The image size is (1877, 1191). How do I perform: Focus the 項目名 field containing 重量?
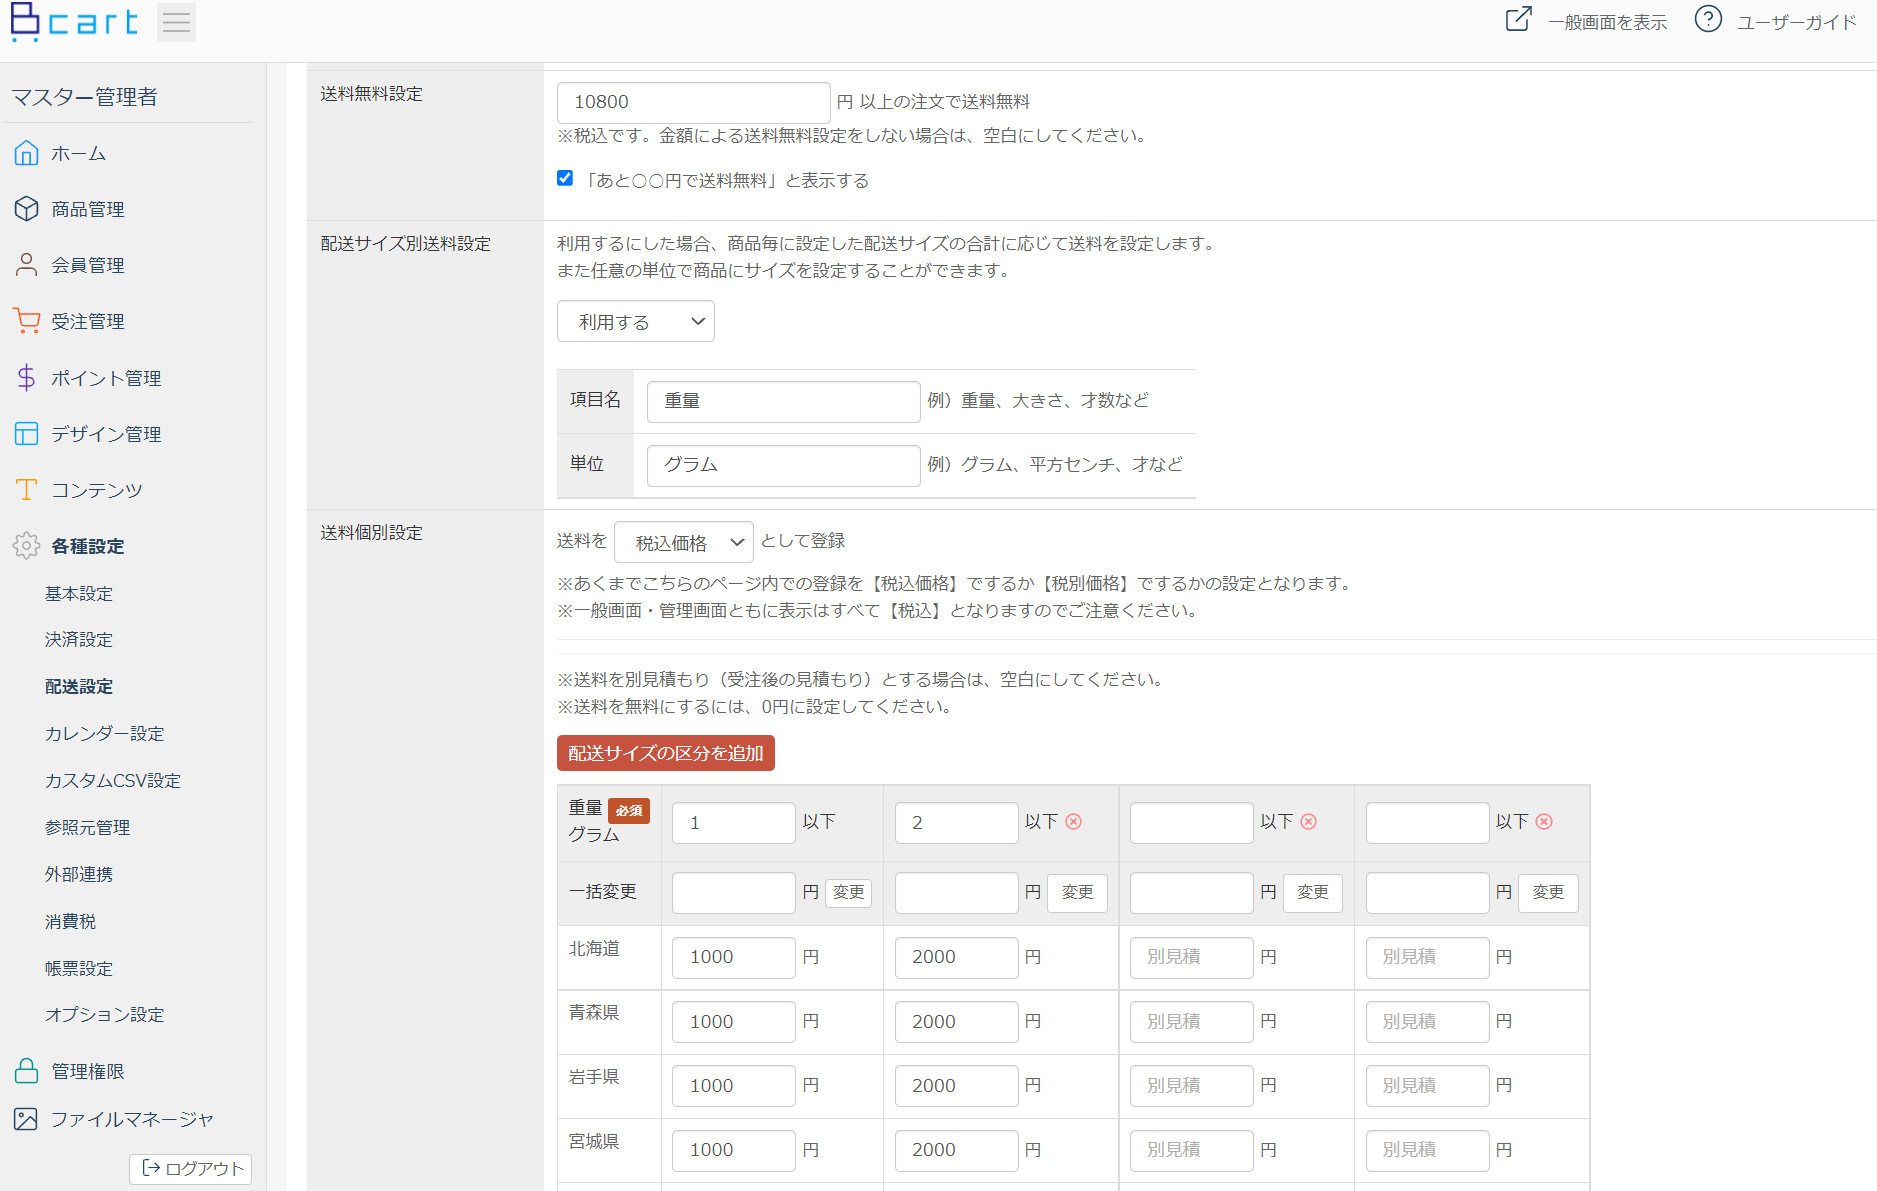click(x=784, y=401)
